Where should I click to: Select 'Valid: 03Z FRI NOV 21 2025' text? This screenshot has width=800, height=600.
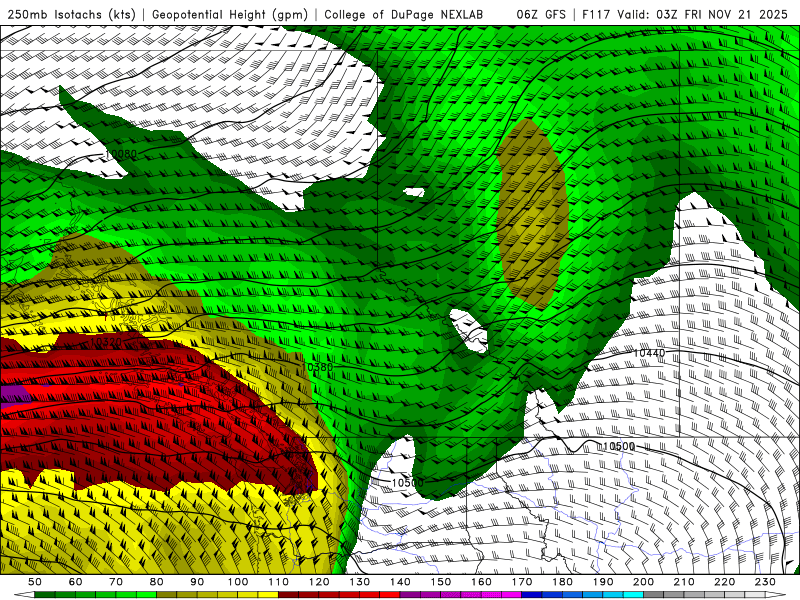[705, 15]
